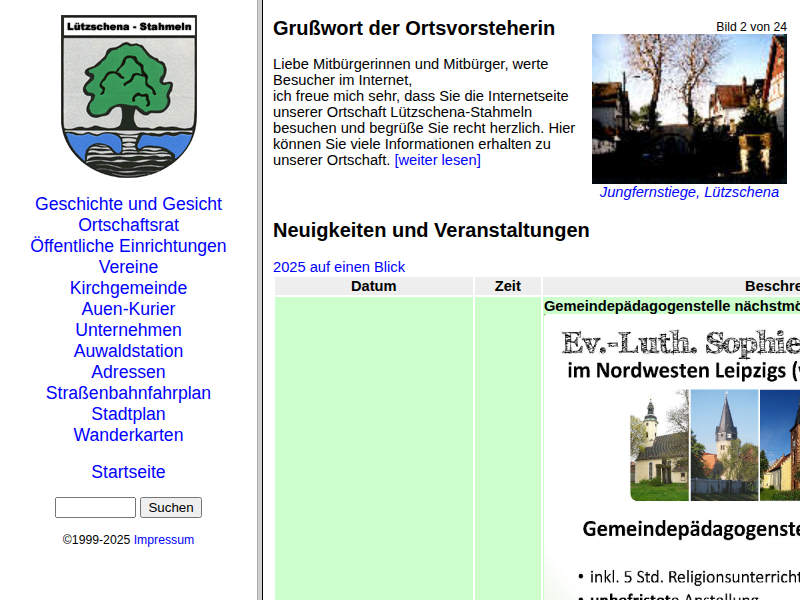
Task: Open Öffentliche Einrichtungen link
Action: tap(128, 246)
